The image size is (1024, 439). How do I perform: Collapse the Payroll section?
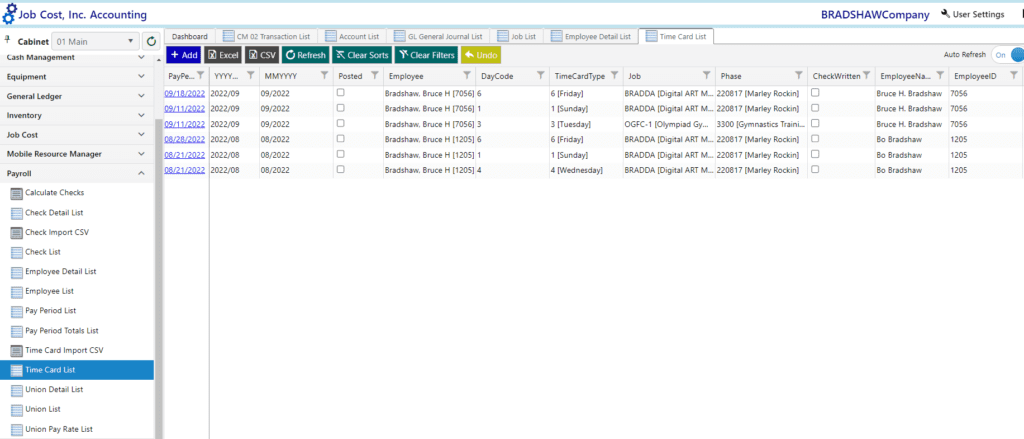[77, 174]
